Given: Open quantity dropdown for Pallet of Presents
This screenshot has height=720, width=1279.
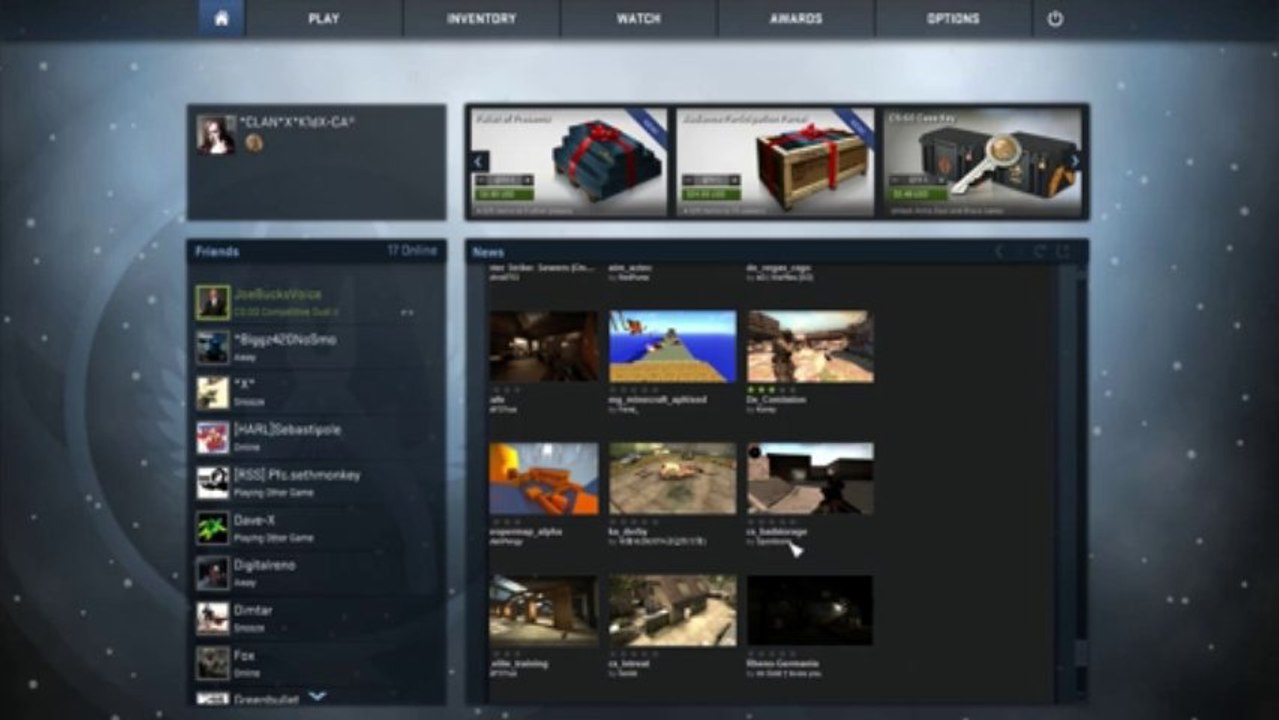Looking at the screenshot, I should click(x=504, y=180).
